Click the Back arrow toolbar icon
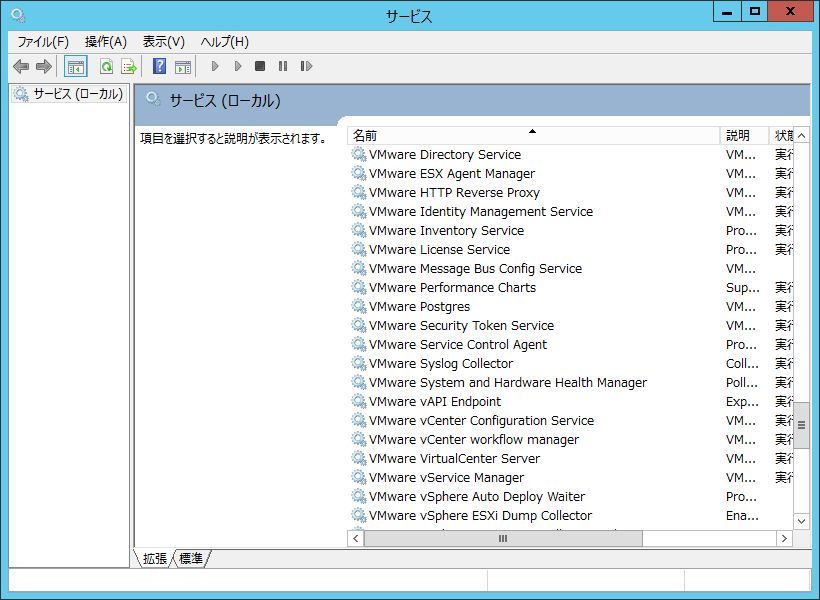 pyautogui.click(x=21, y=66)
